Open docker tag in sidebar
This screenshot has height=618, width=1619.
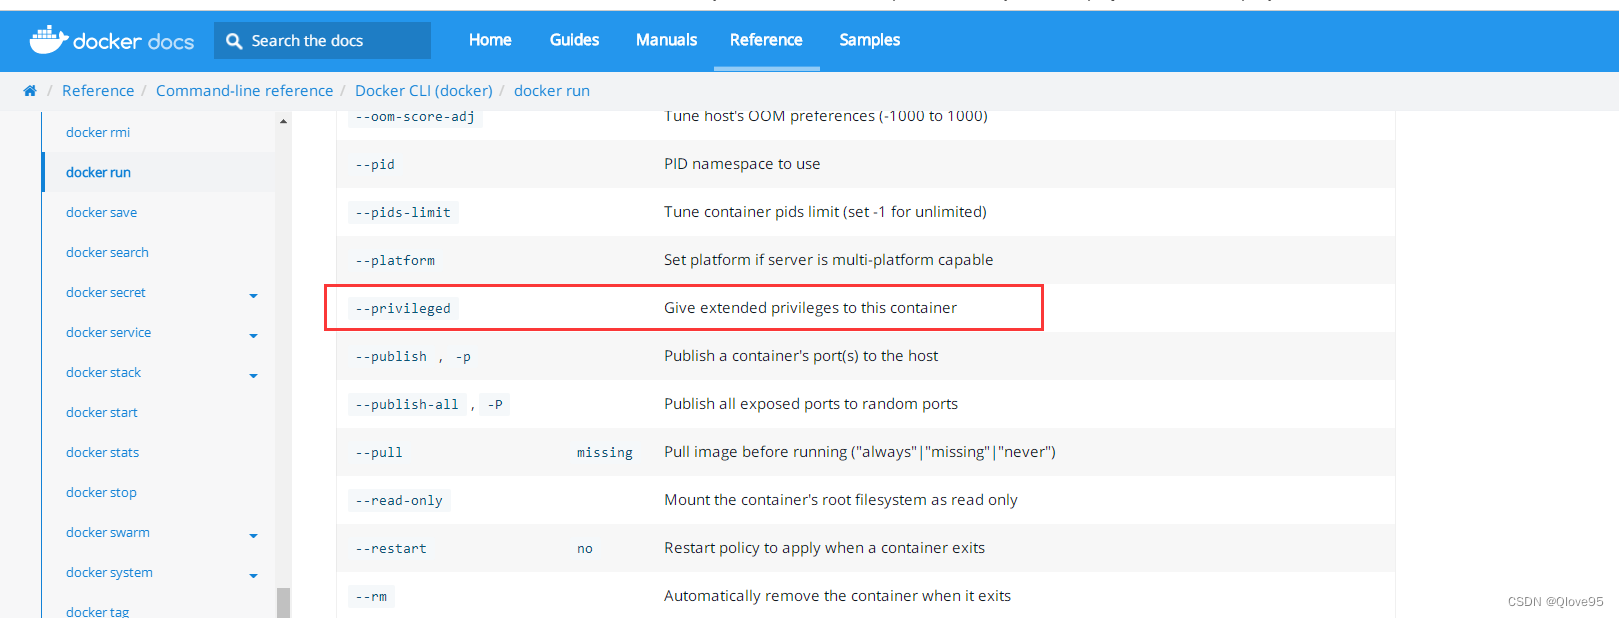pos(97,611)
